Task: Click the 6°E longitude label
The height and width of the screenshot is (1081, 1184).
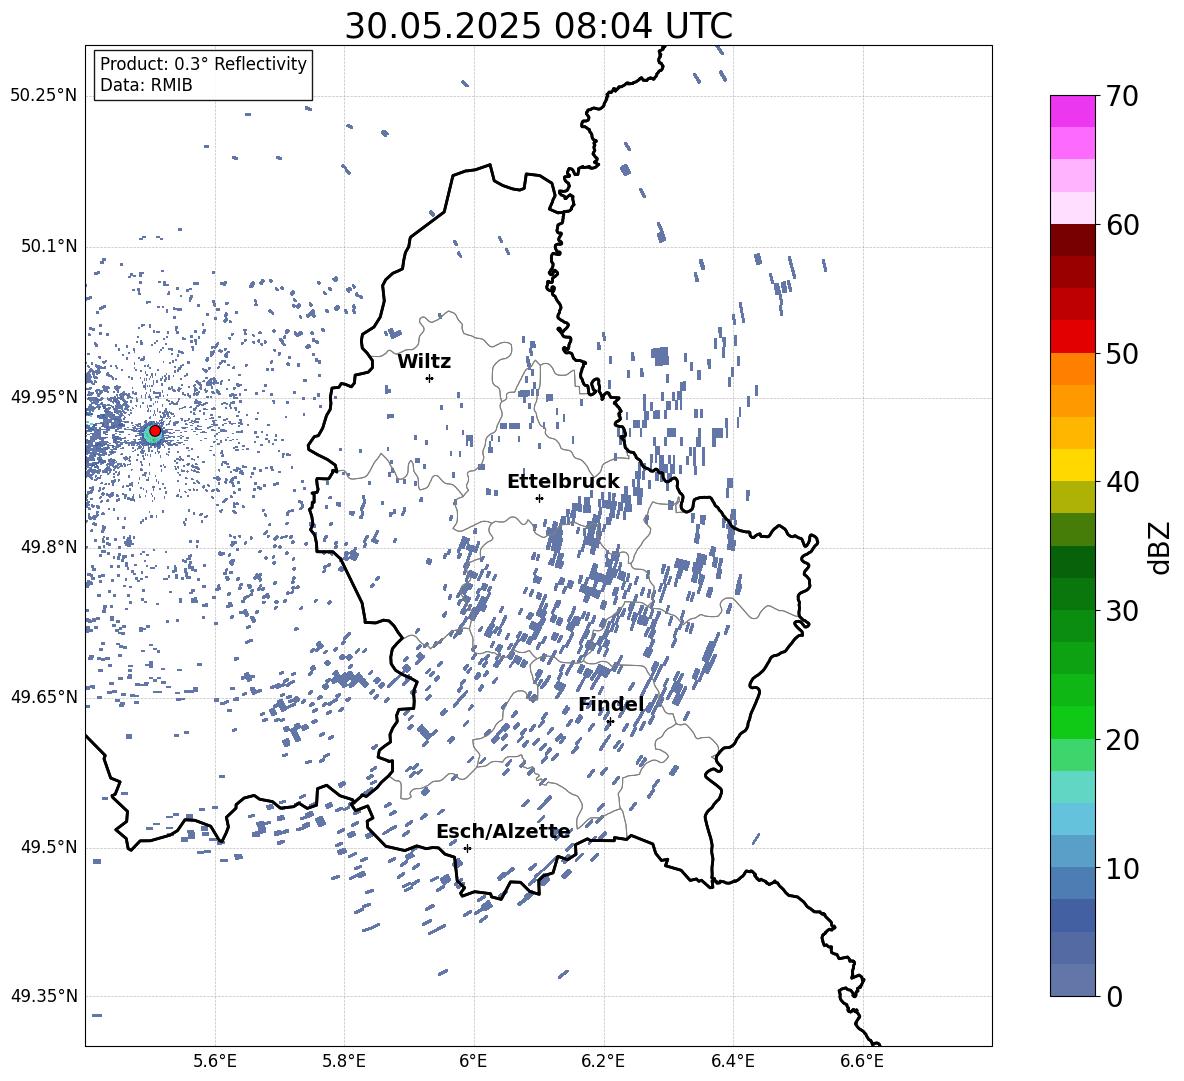Action: pyautogui.click(x=473, y=1061)
